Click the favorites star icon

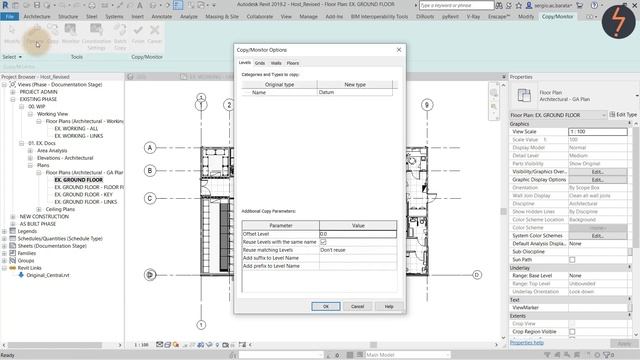(518, 6)
